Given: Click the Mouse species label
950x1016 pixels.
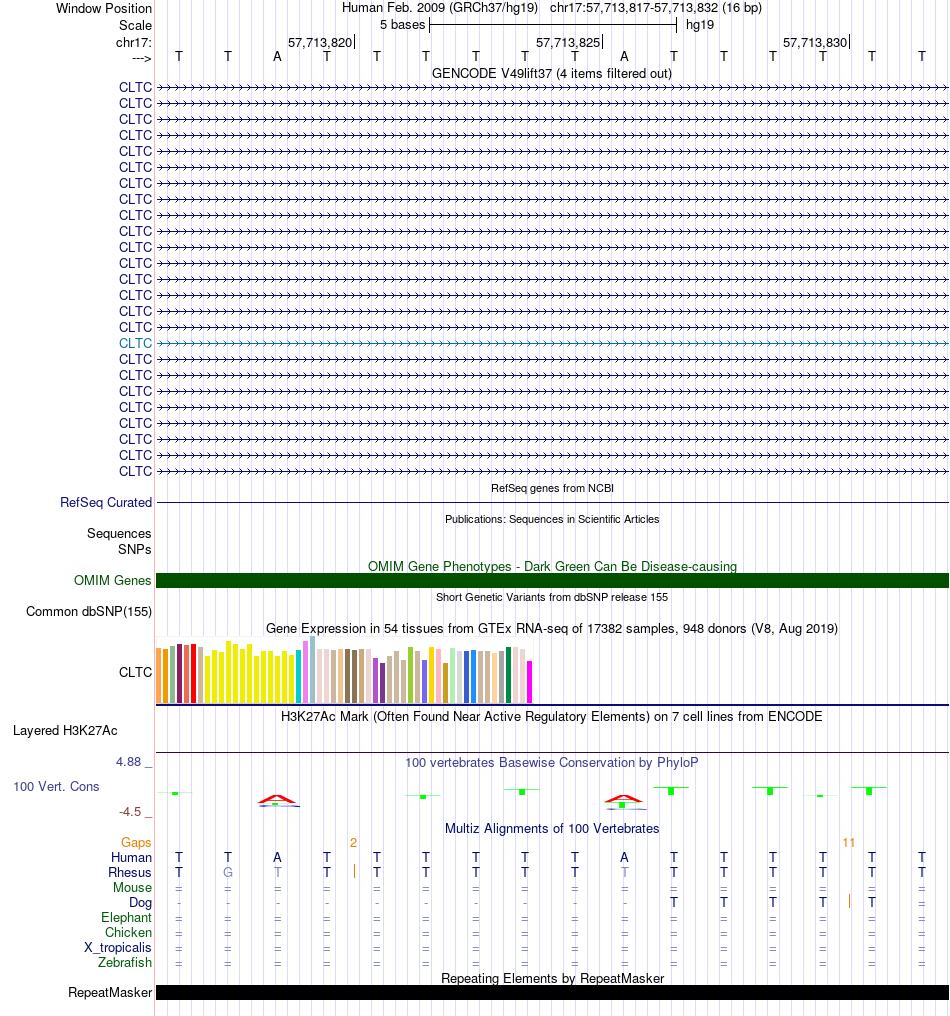Looking at the screenshot, I should 132,887.
